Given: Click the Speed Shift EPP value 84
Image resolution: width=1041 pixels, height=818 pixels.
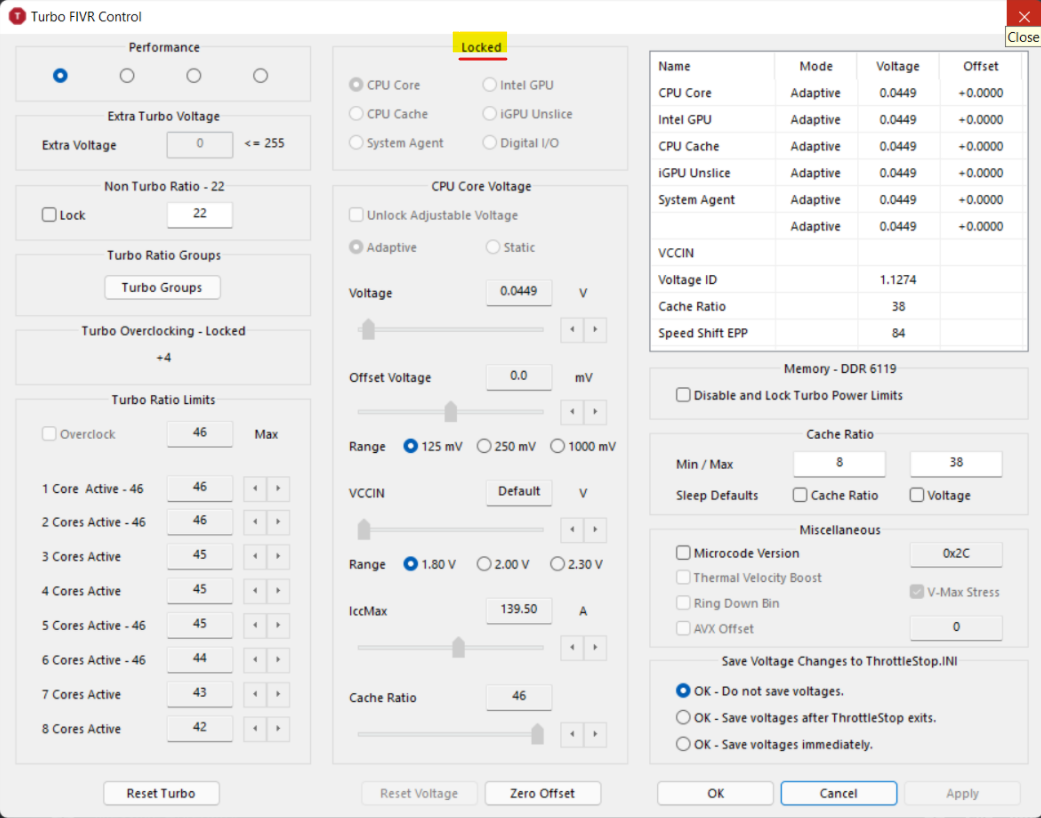Looking at the screenshot, I should coord(898,333).
